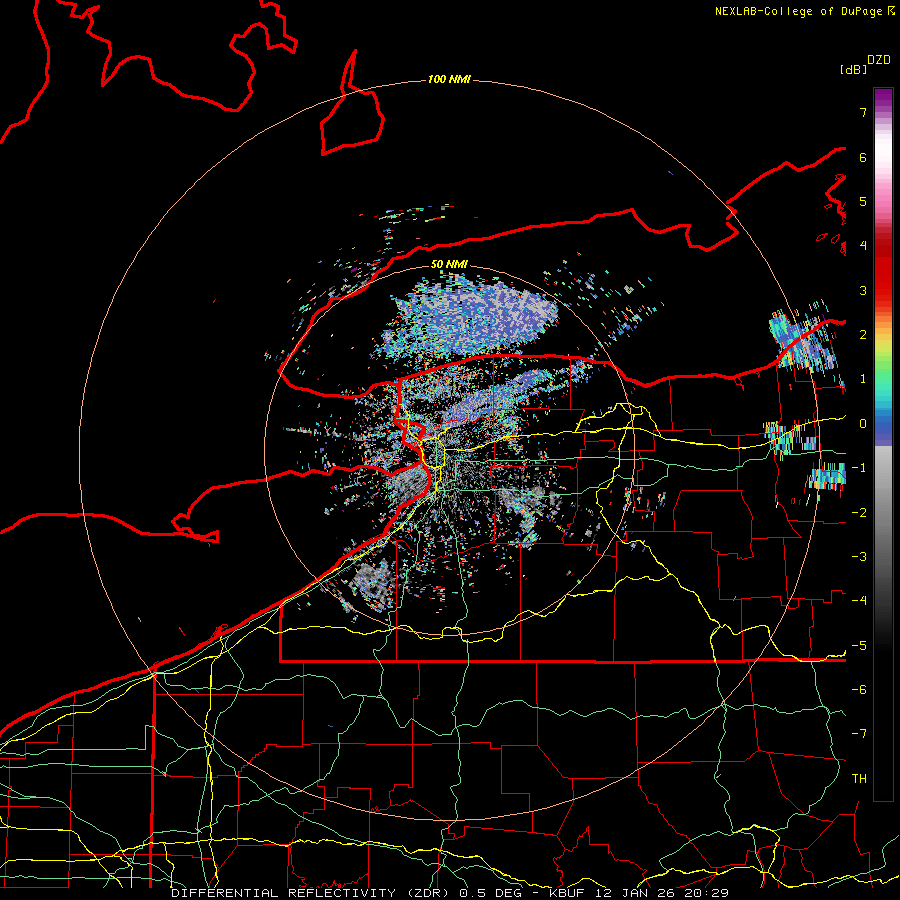Click the red 3 dB band of color bar
The width and height of the screenshot is (900, 900).
883,290
